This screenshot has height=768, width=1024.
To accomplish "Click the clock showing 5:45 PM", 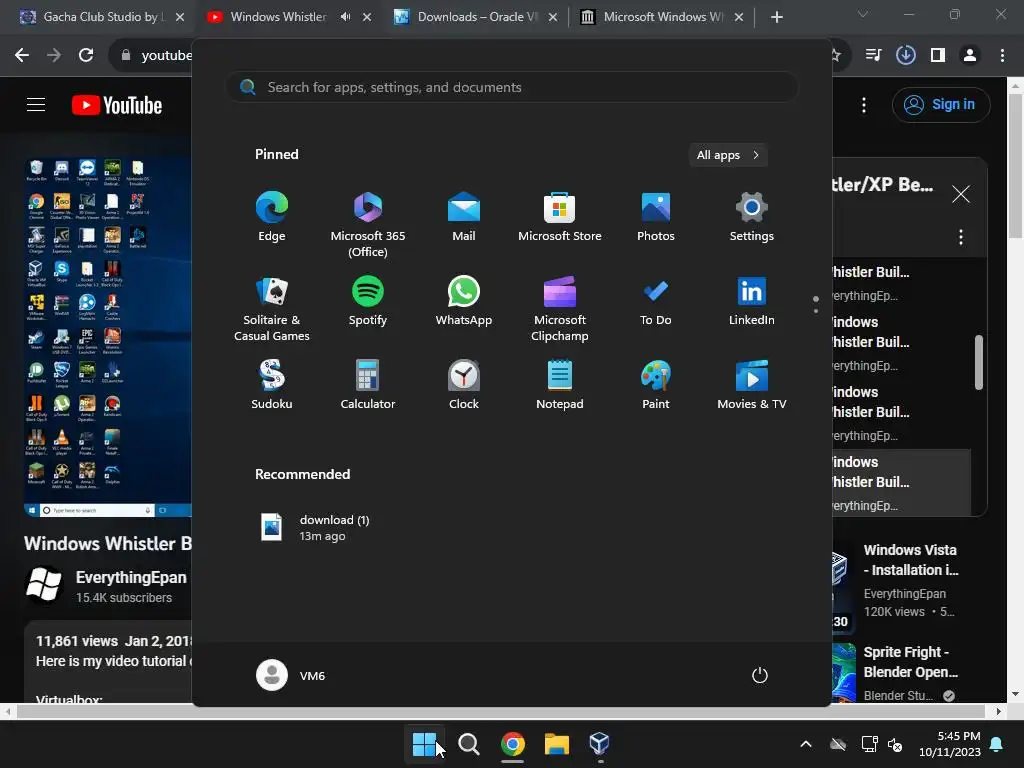I will tap(950, 744).
